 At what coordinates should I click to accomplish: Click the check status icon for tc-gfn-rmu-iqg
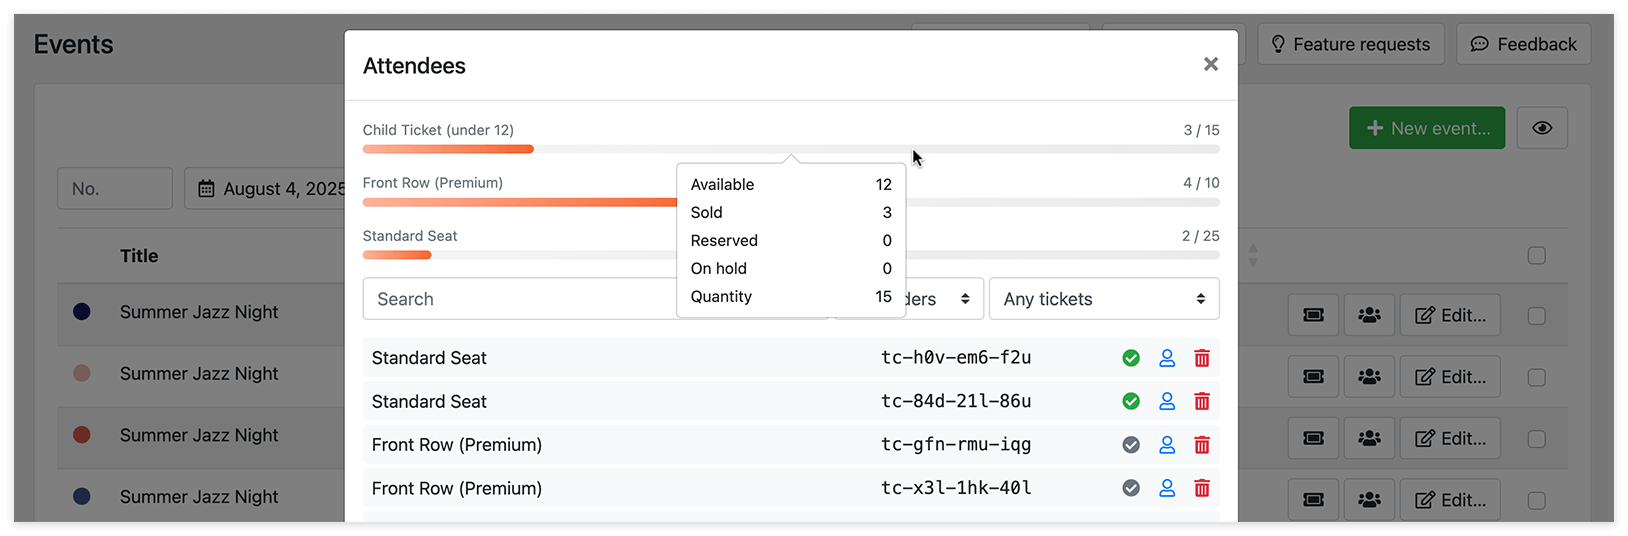coord(1131,445)
